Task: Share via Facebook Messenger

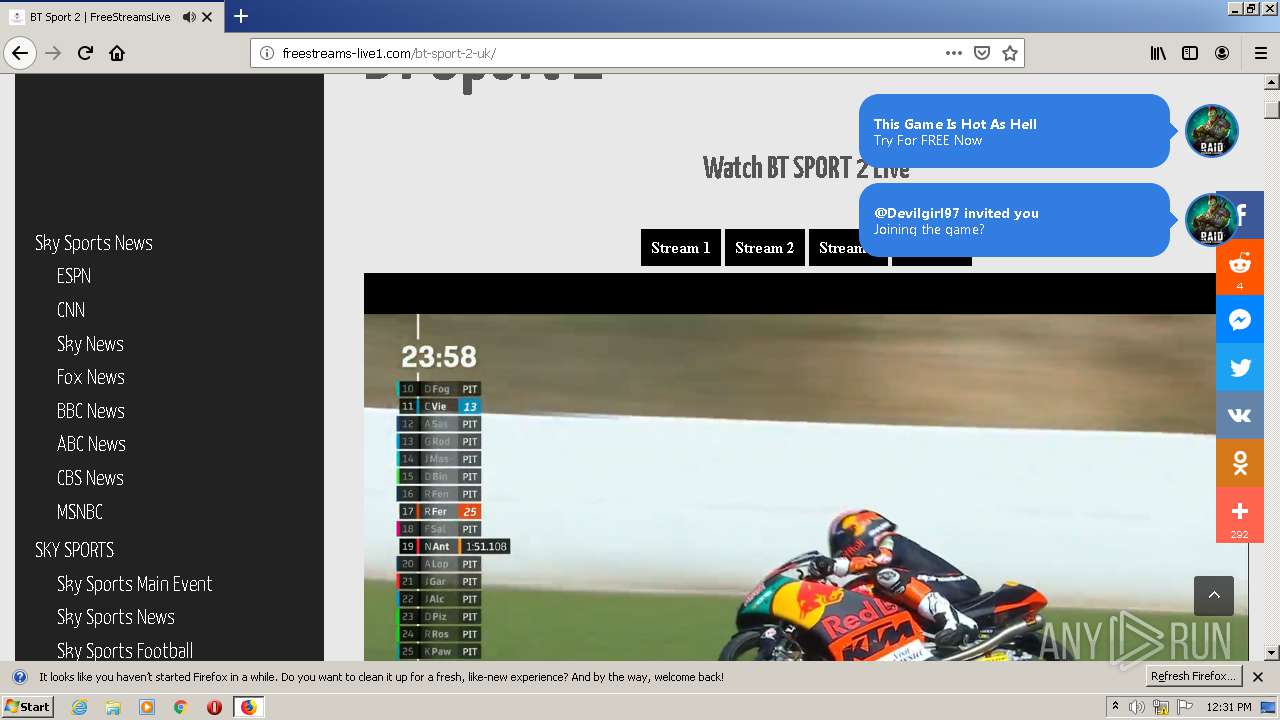Action: coord(1240,320)
